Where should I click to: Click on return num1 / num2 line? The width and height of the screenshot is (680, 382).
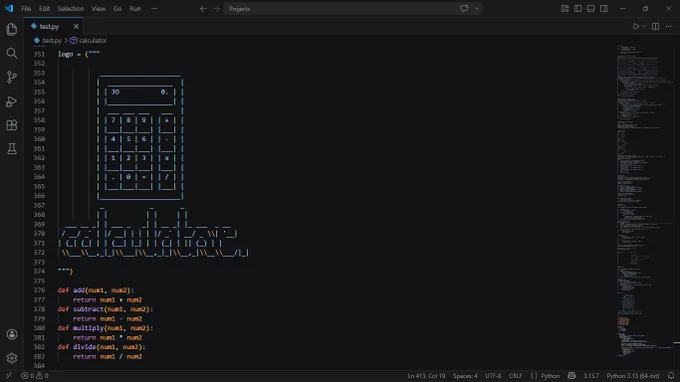pyautogui.click(x=108, y=356)
